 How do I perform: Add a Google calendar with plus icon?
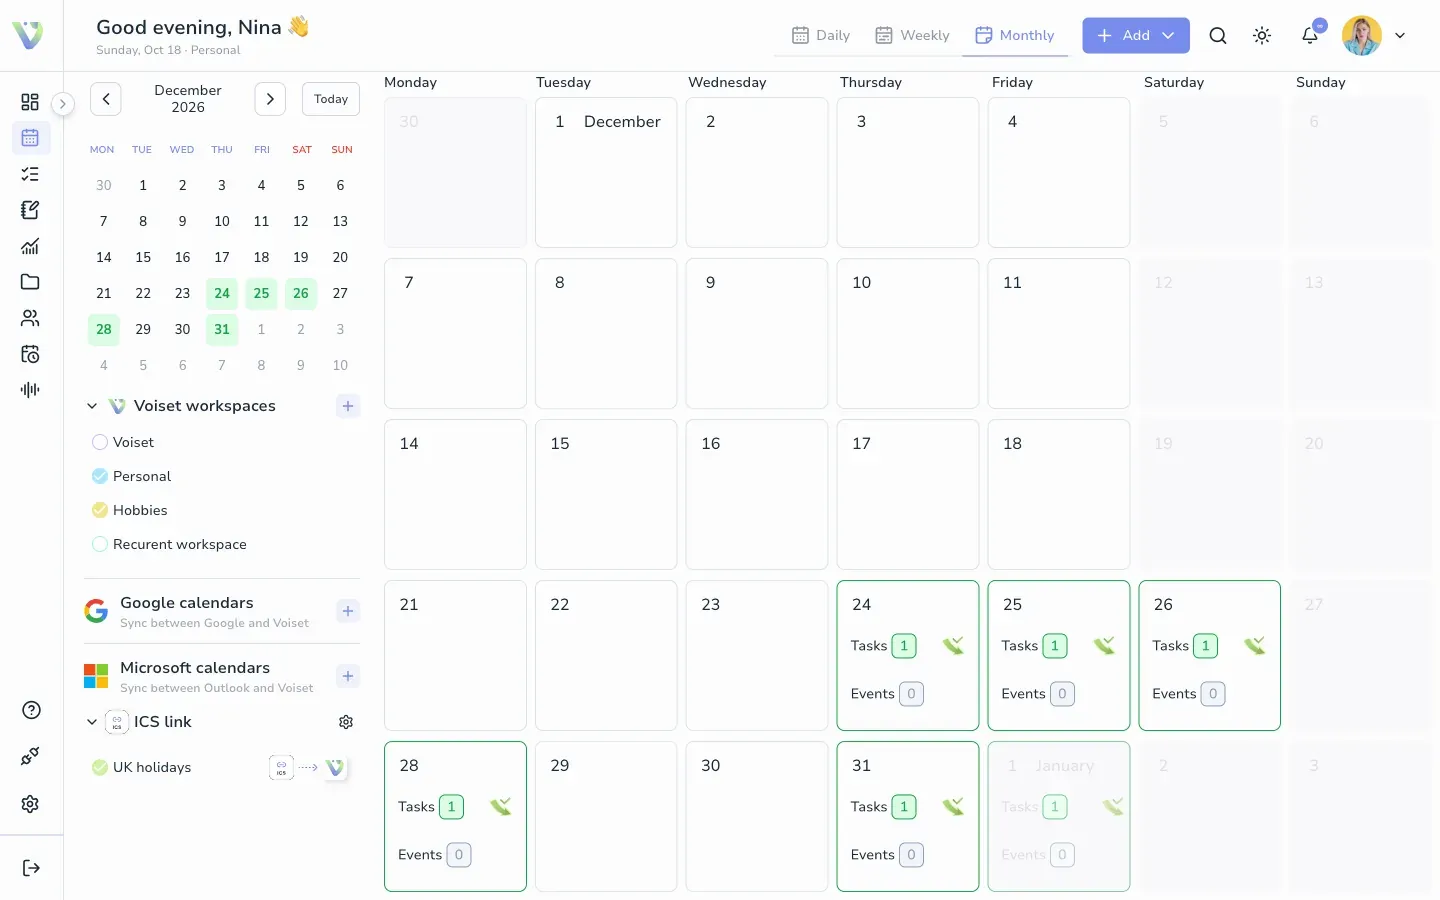[348, 611]
